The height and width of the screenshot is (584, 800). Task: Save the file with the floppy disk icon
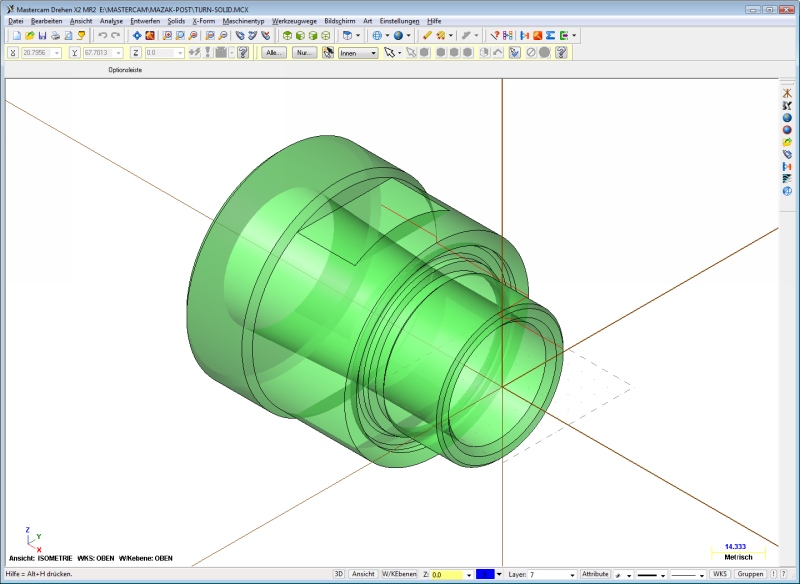[42, 36]
